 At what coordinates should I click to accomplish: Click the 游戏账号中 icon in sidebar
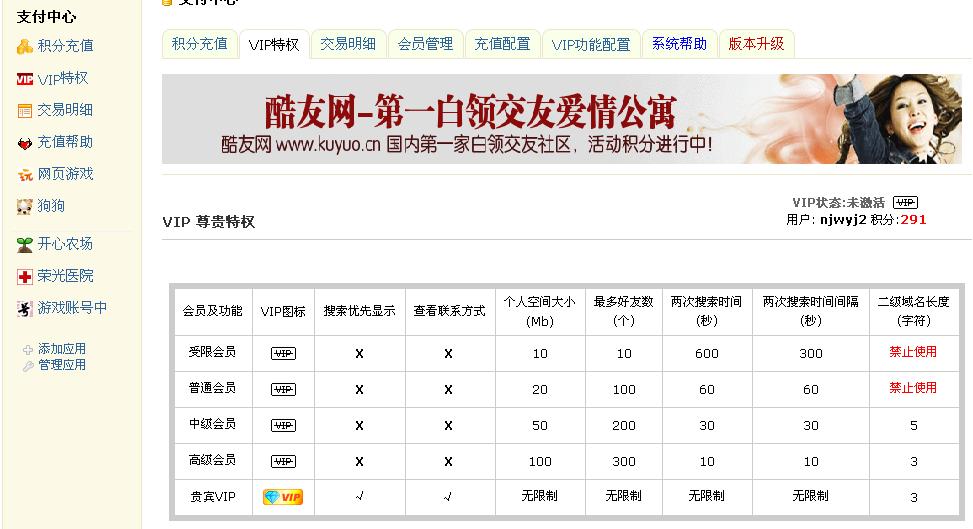pos(25,309)
